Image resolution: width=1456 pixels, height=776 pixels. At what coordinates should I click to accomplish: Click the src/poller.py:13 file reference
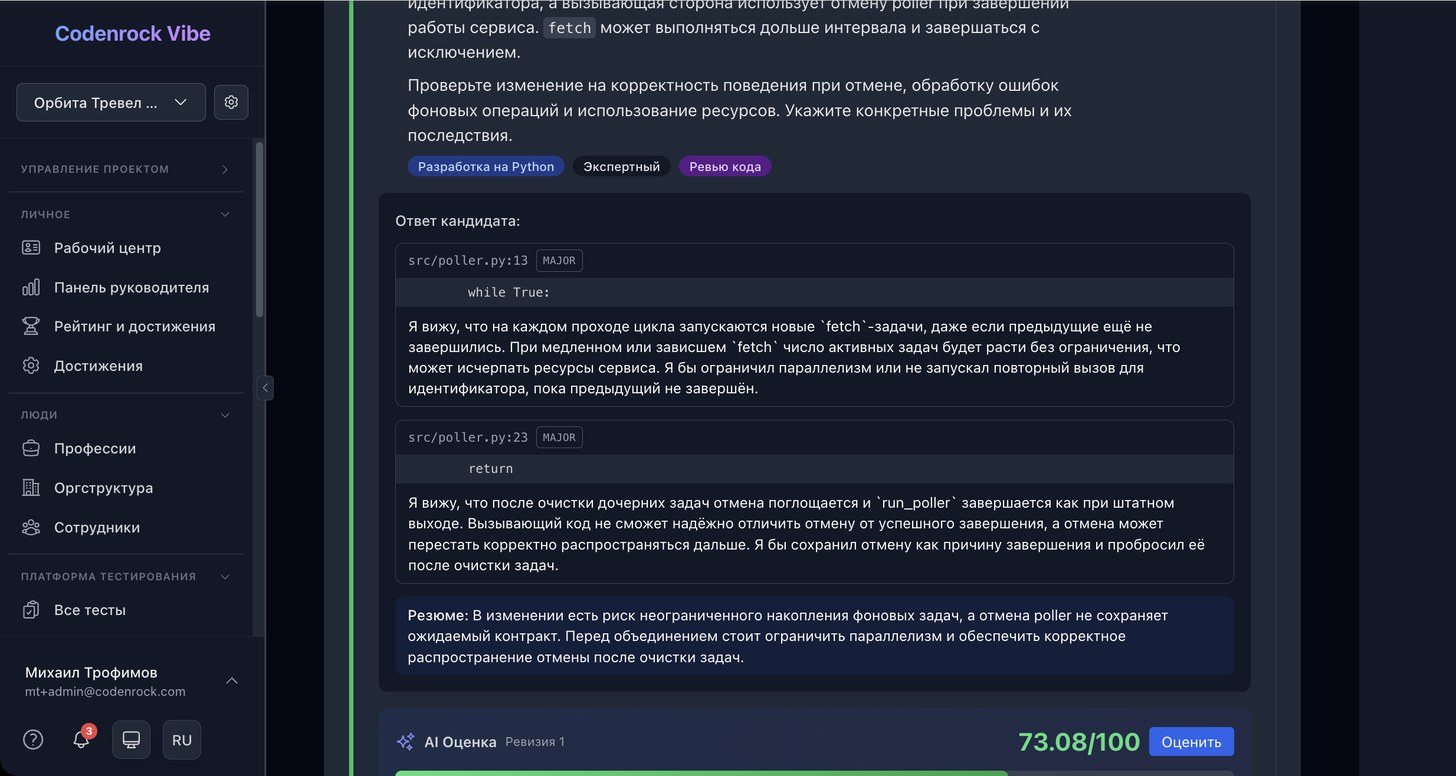[468, 261]
